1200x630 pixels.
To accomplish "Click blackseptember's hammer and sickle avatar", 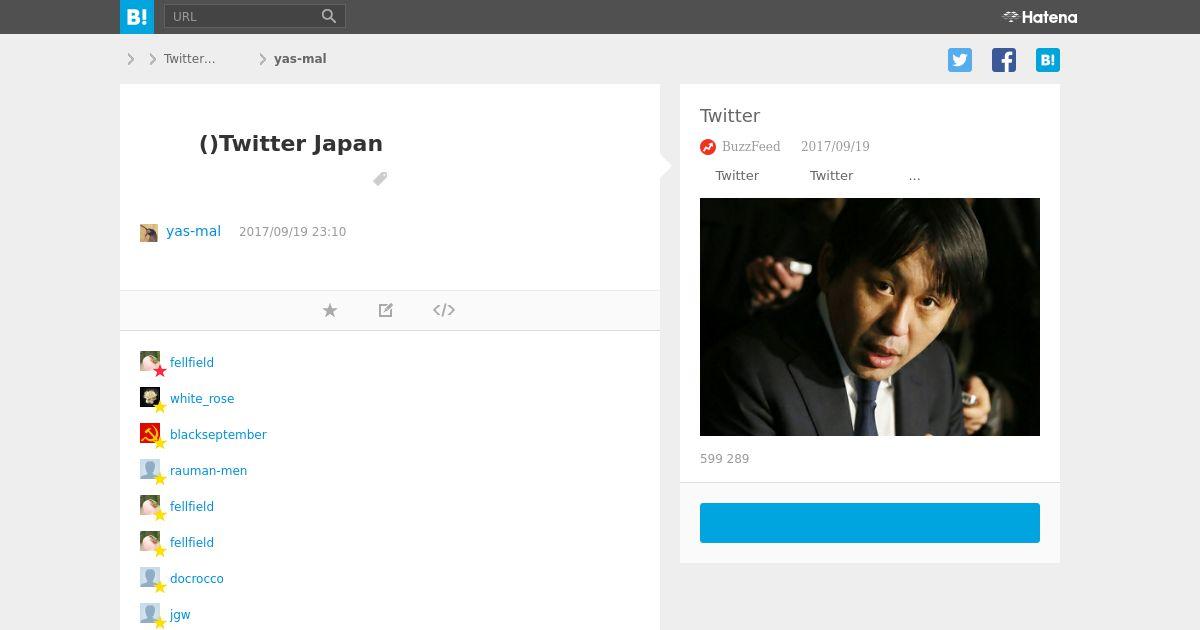I will tap(152, 435).
